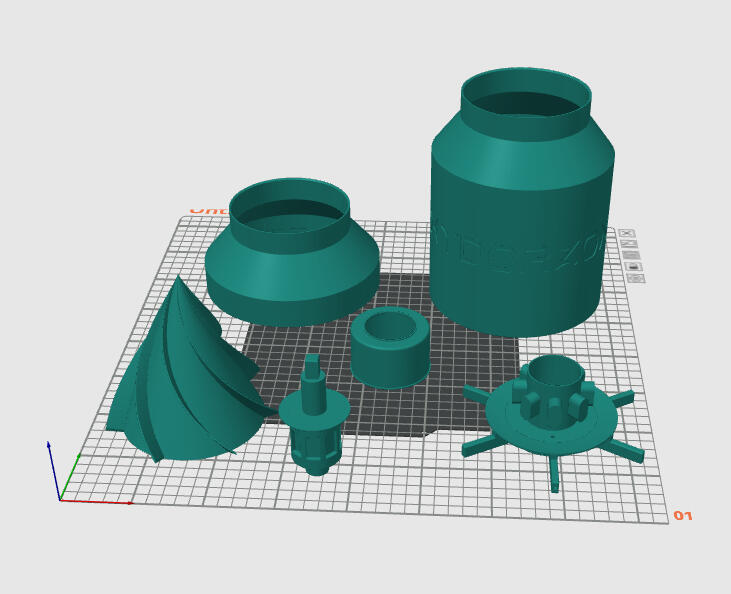Select the spindle shaft part with flange
This screenshot has height=594, width=731.
tap(314, 420)
